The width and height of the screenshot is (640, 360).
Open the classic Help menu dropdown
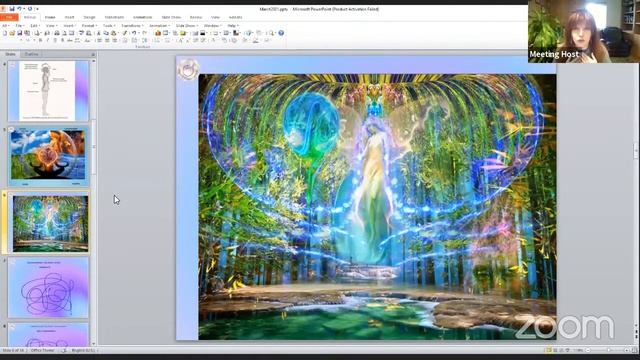(x=233, y=26)
